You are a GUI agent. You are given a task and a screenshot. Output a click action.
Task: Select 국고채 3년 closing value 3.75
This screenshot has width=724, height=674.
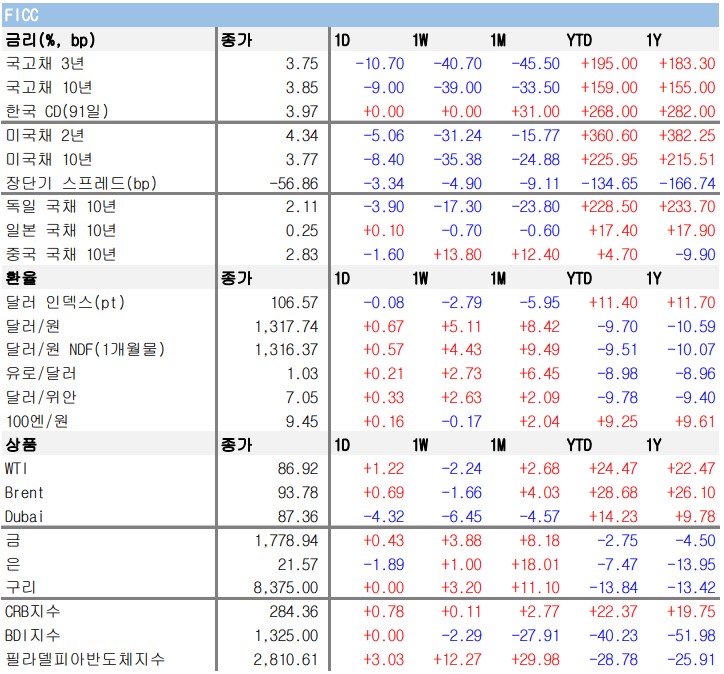[302, 64]
